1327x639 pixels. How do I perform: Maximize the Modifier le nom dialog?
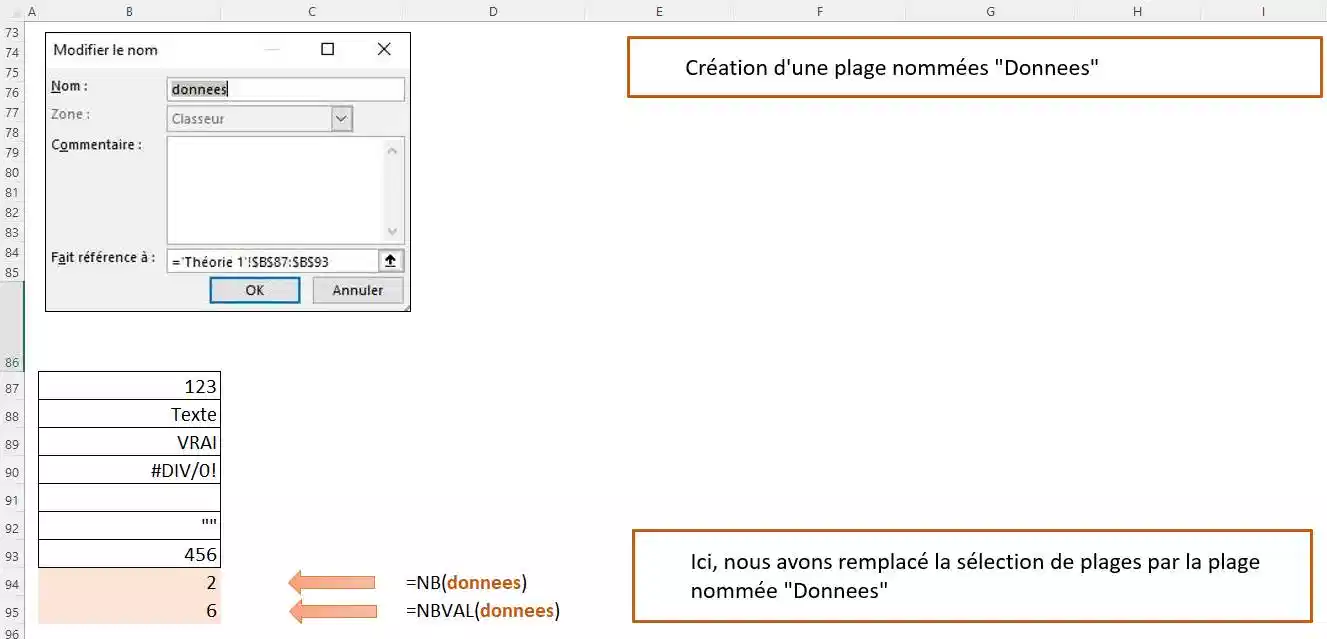coord(327,49)
